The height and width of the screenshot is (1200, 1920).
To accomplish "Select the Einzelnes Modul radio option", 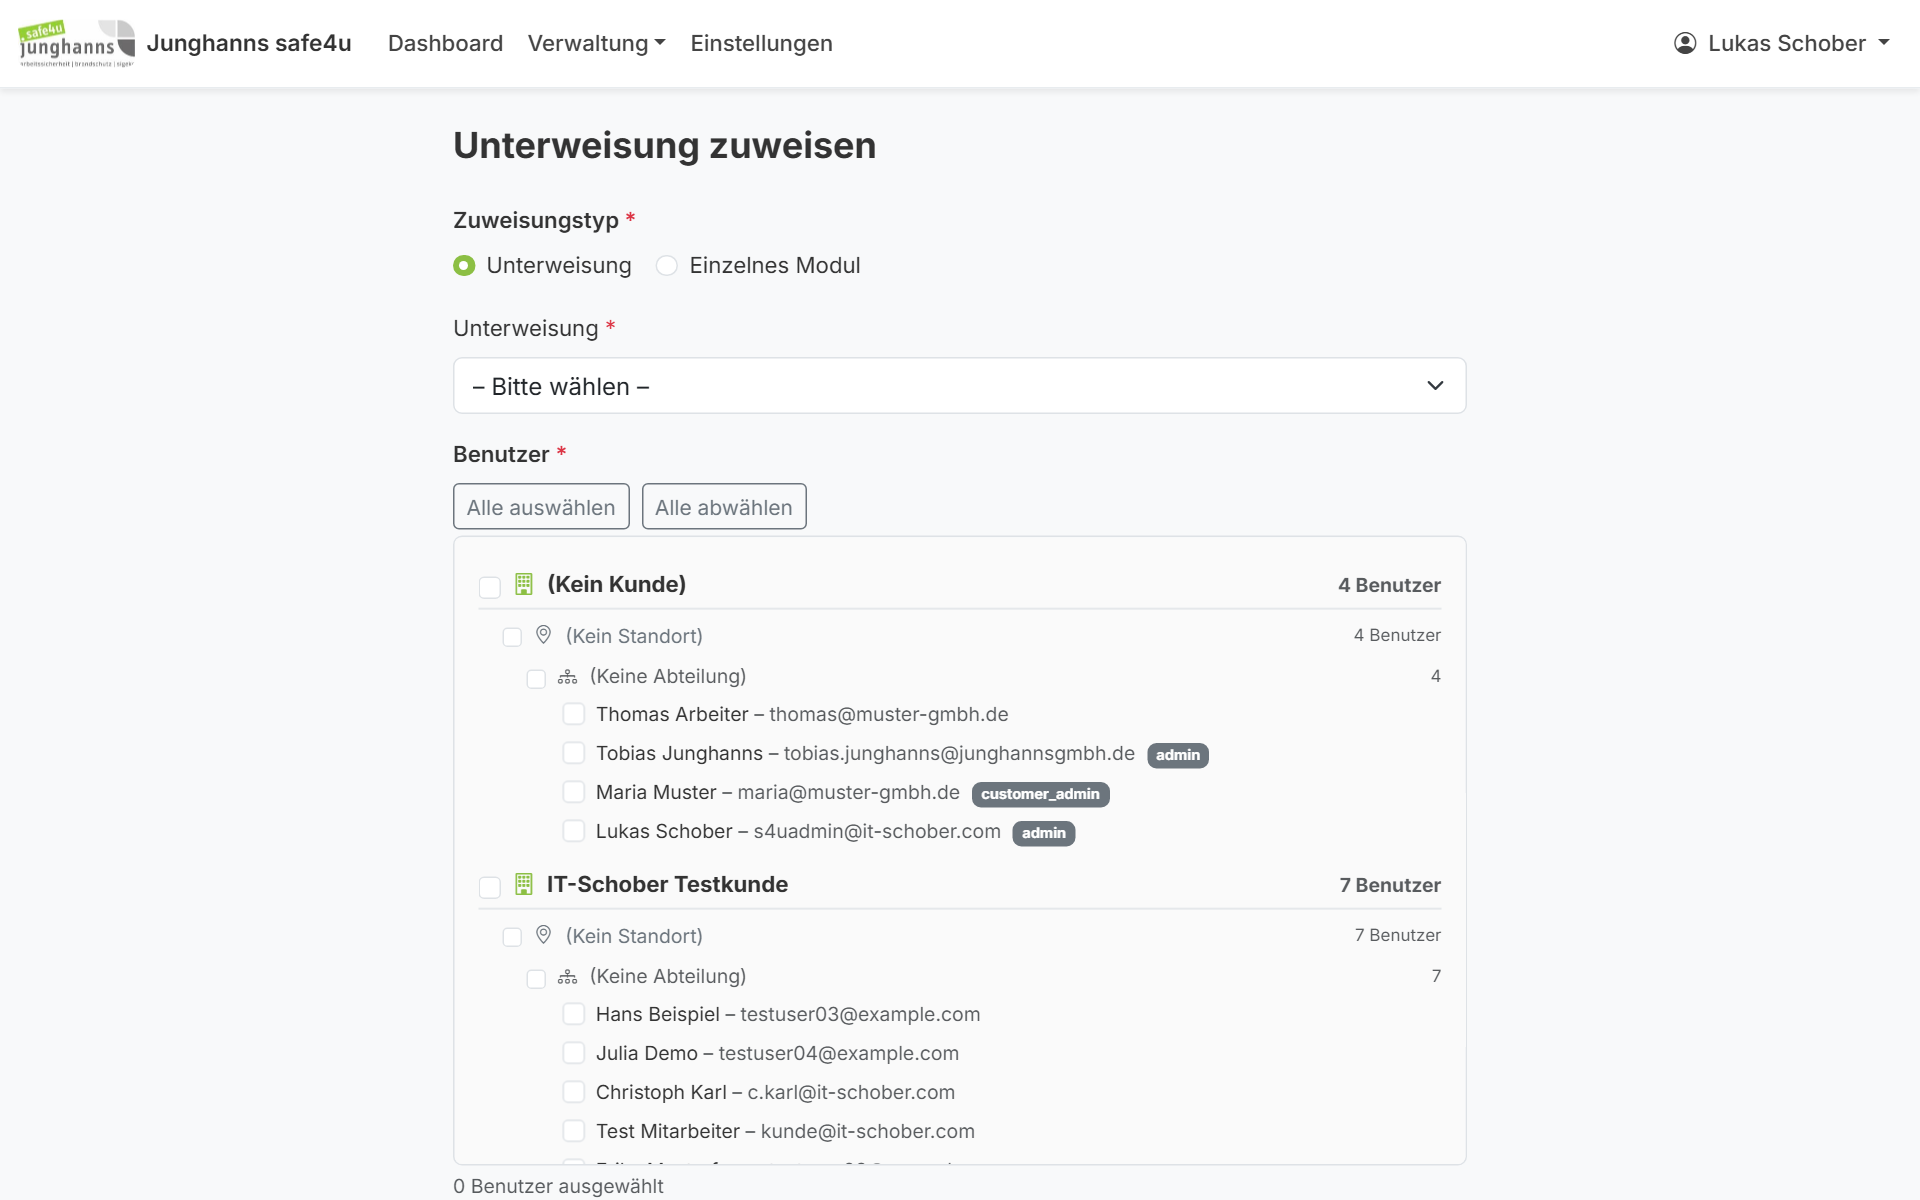I will pyautogui.click(x=667, y=265).
